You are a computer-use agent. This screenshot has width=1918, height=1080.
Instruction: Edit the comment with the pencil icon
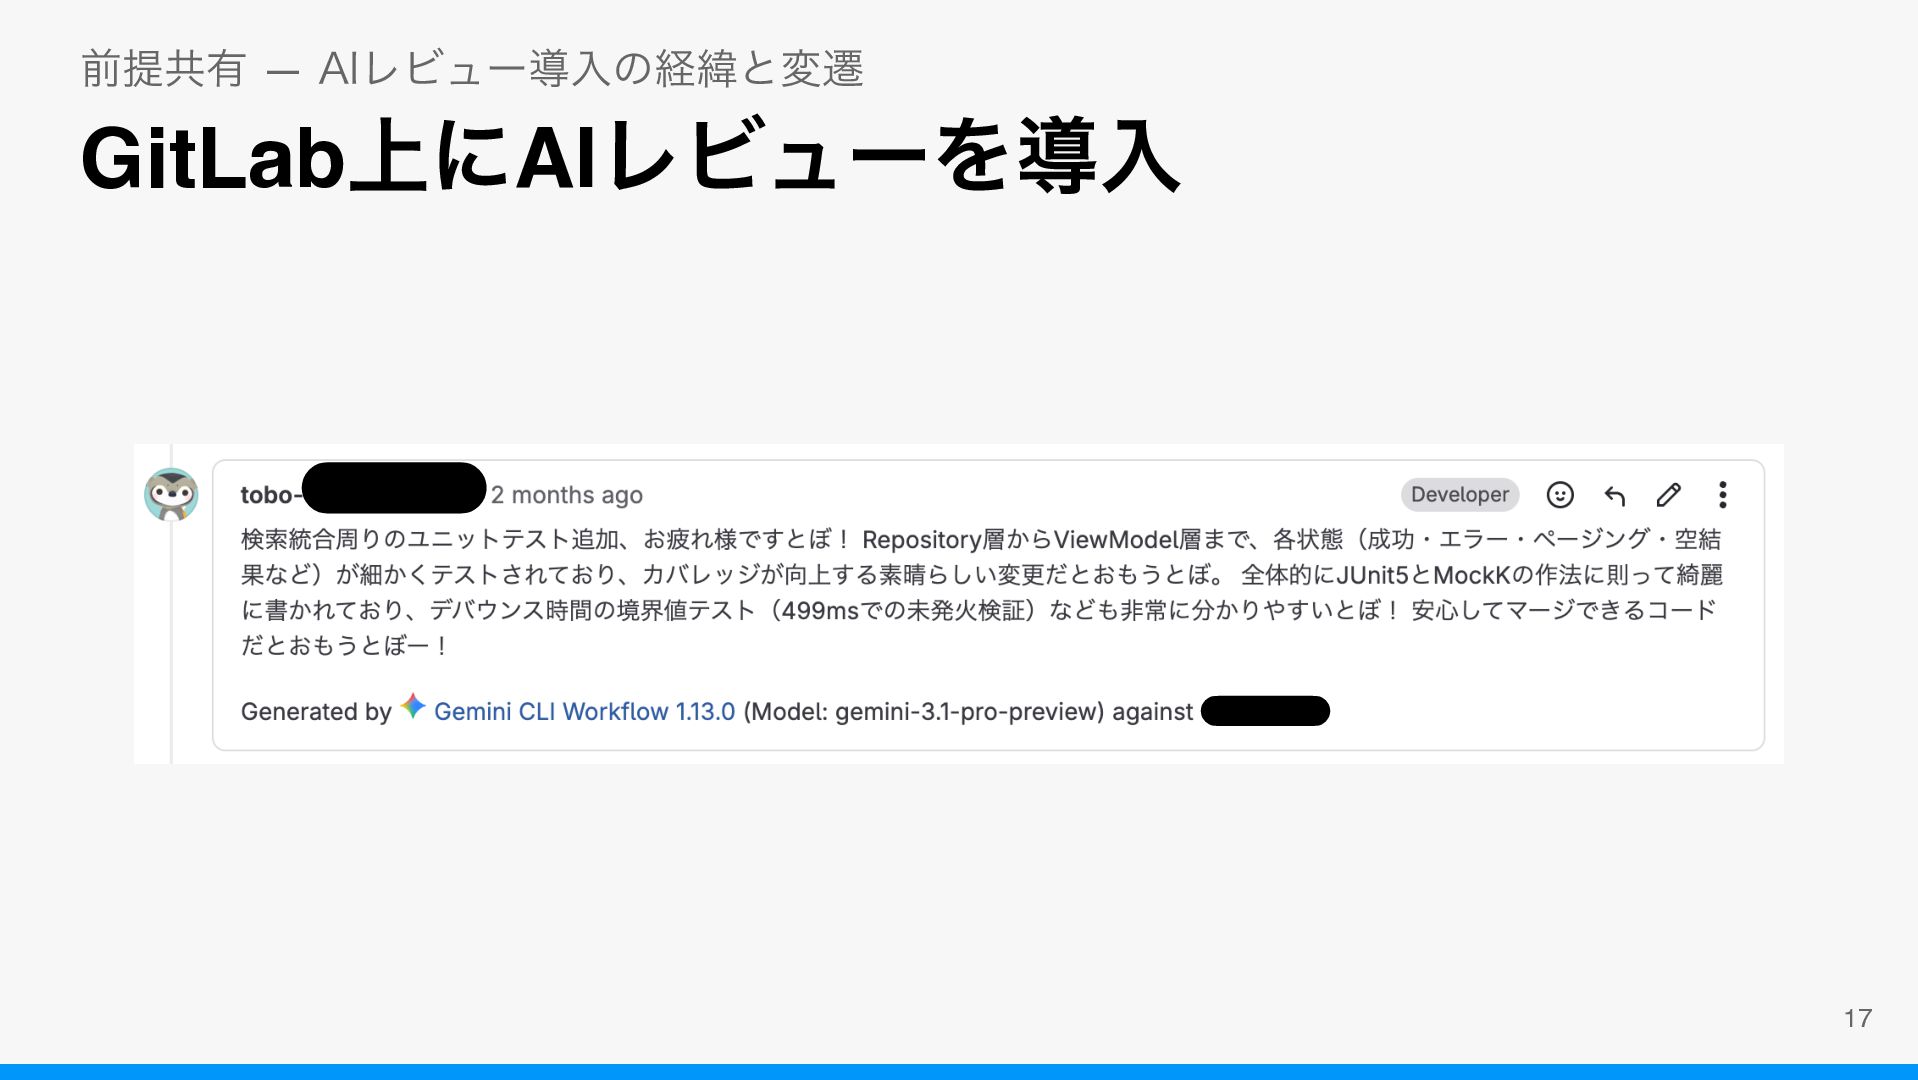click(1668, 495)
